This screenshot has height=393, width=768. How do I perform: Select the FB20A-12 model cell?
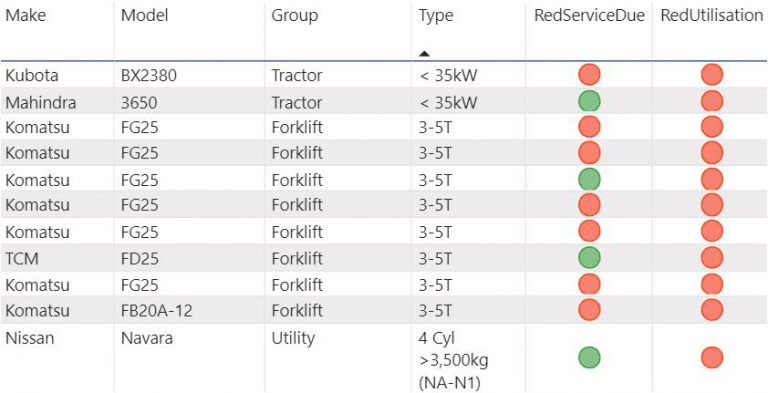pos(160,310)
